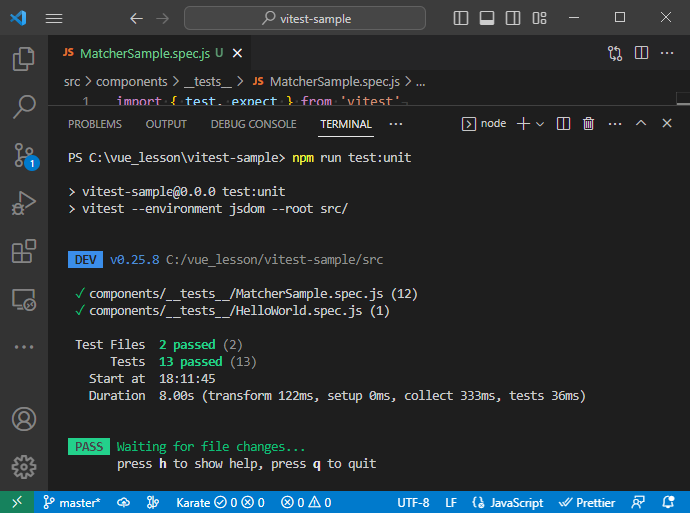The height and width of the screenshot is (513, 690).
Task: Click the 'Waiting for file changes...' message
Action: (211, 447)
